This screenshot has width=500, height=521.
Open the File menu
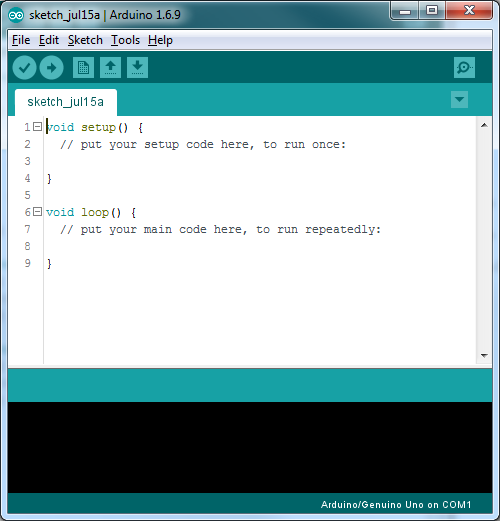point(21,40)
